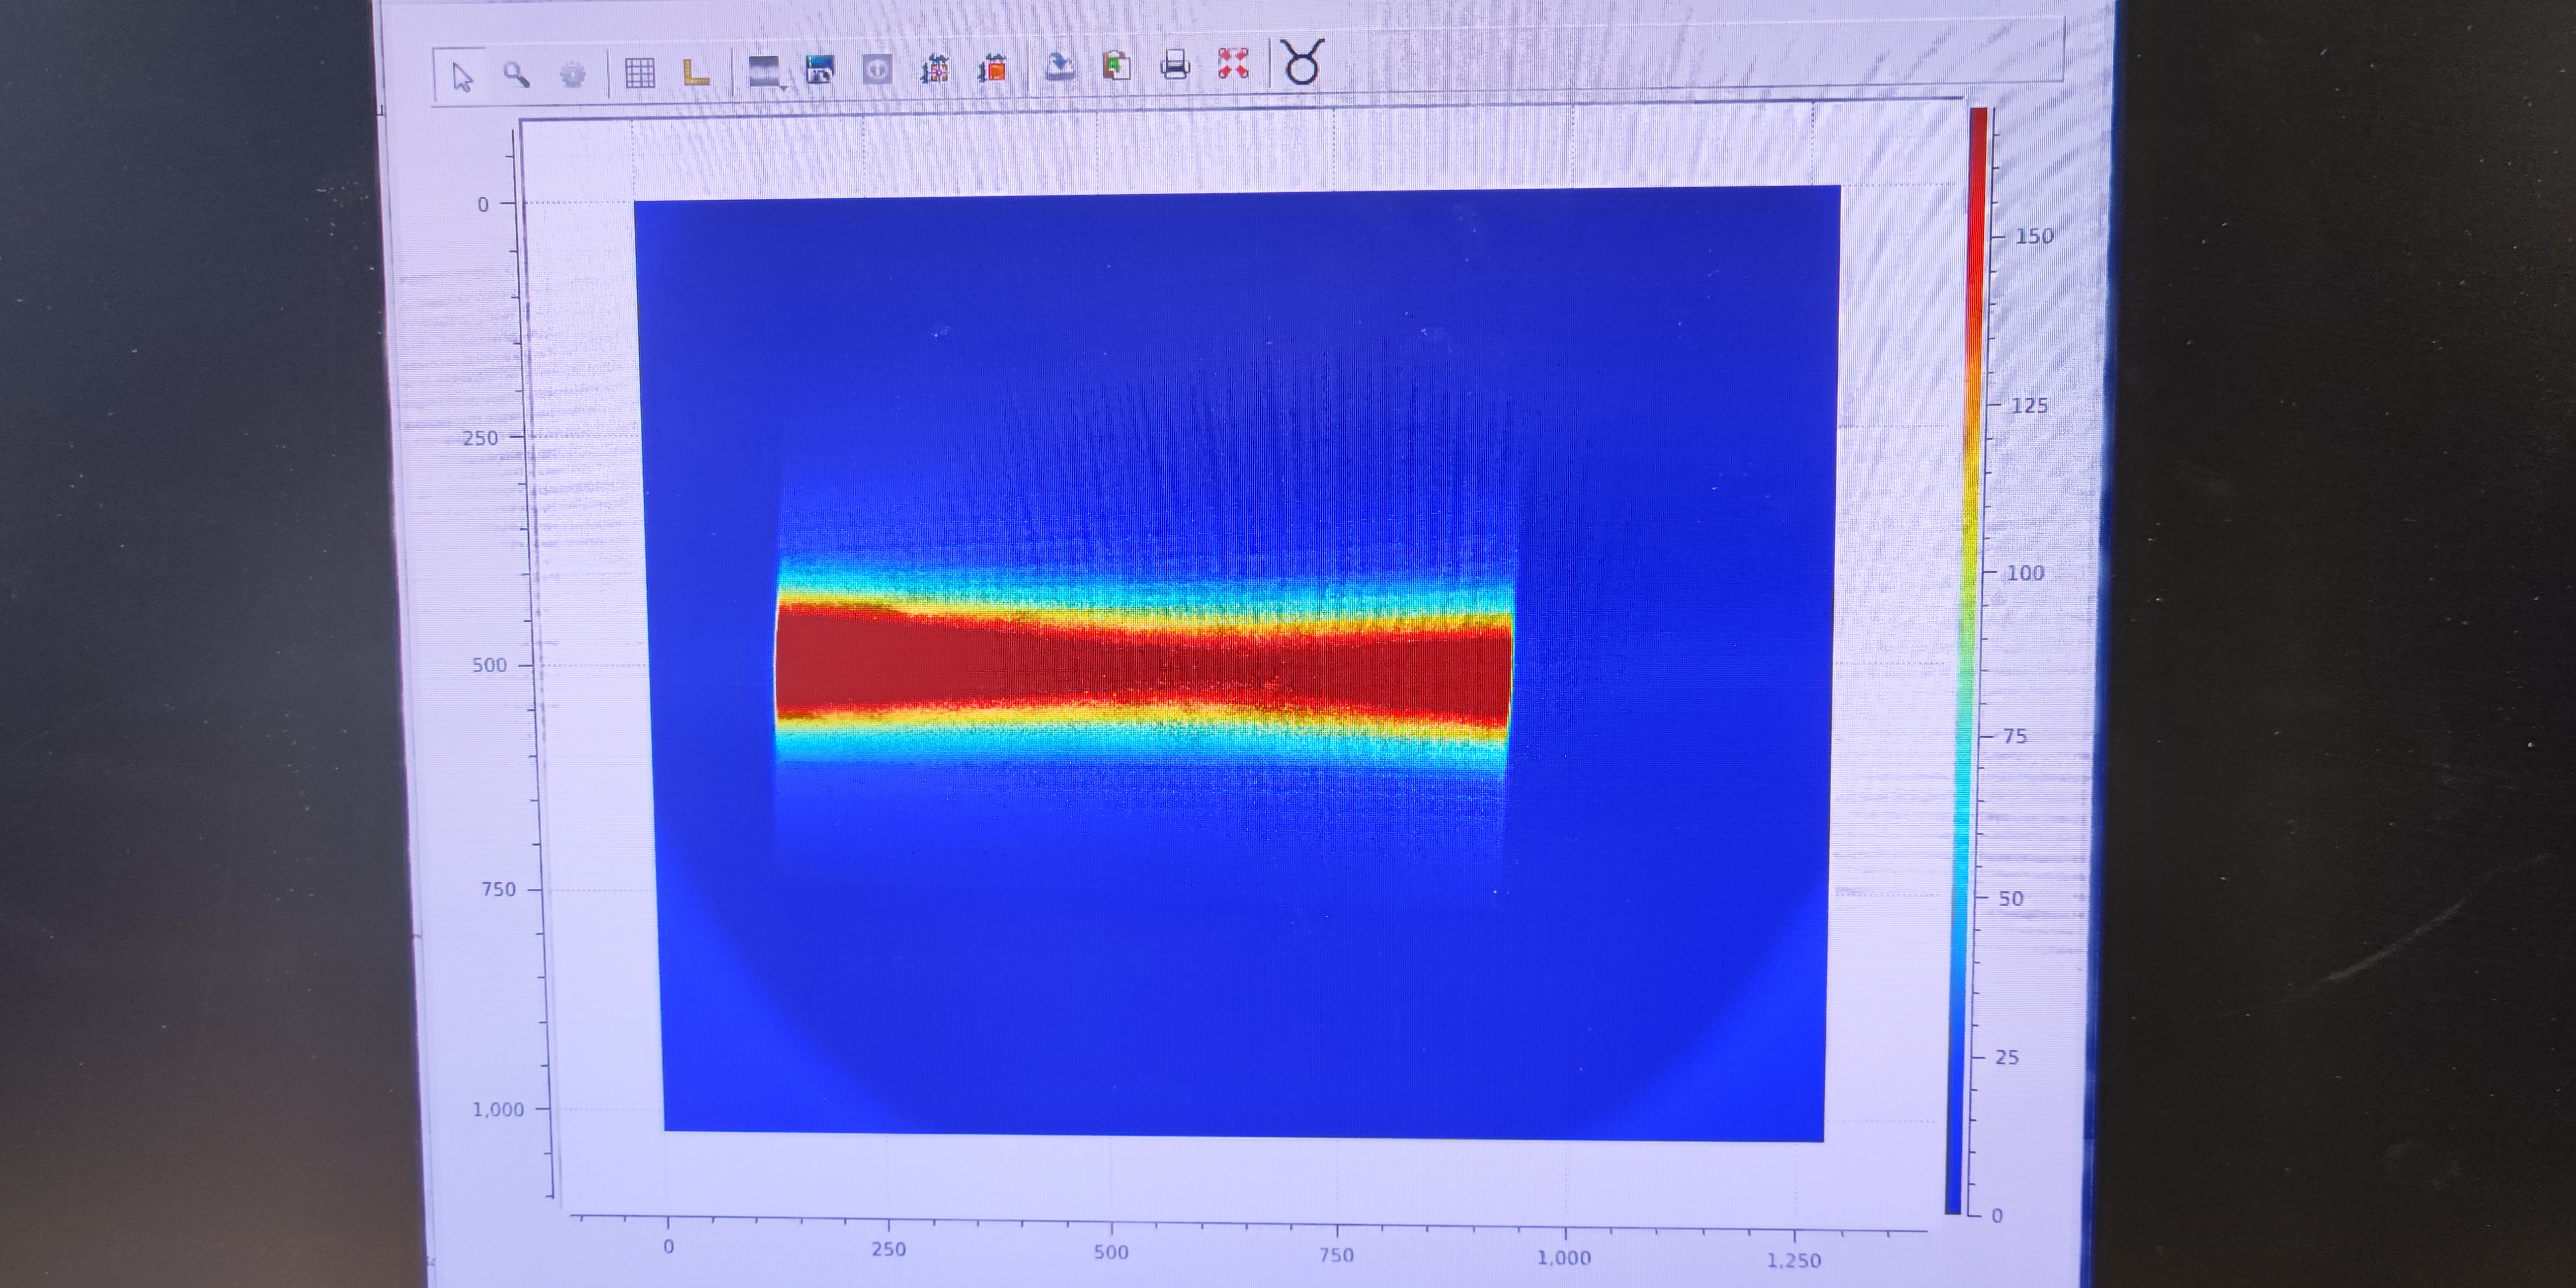Click the colorbar tick label "100"
This screenshot has height=1288, width=2576.
[2025, 573]
